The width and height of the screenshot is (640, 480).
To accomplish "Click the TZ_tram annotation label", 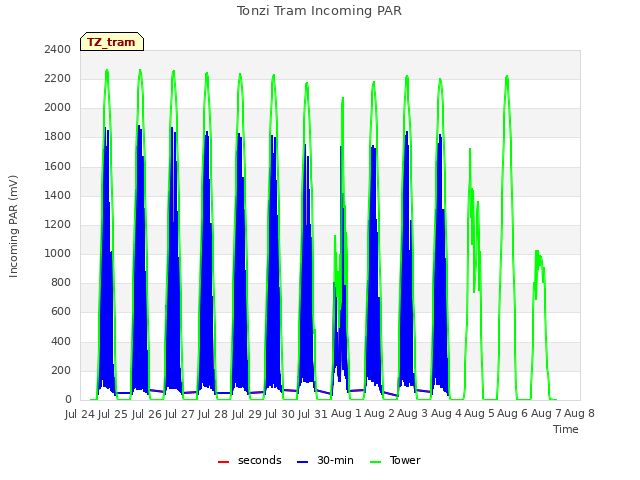I will click(x=111, y=42).
